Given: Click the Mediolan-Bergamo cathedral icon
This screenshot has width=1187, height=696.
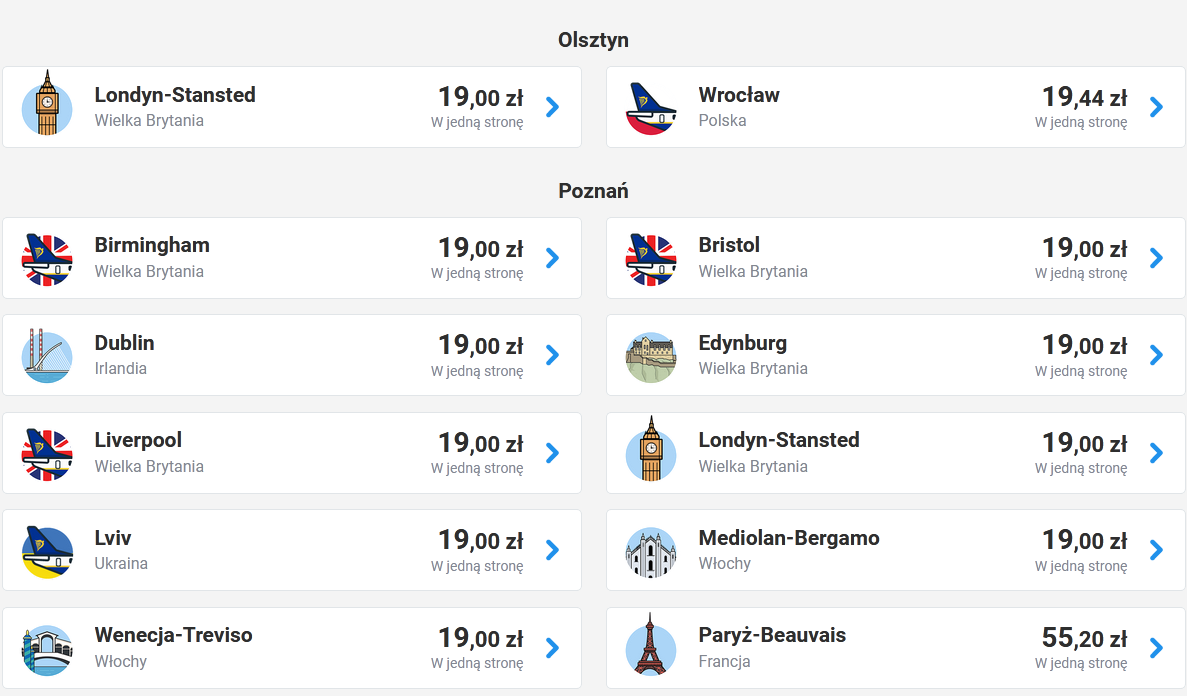Looking at the screenshot, I should click(651, 552).
